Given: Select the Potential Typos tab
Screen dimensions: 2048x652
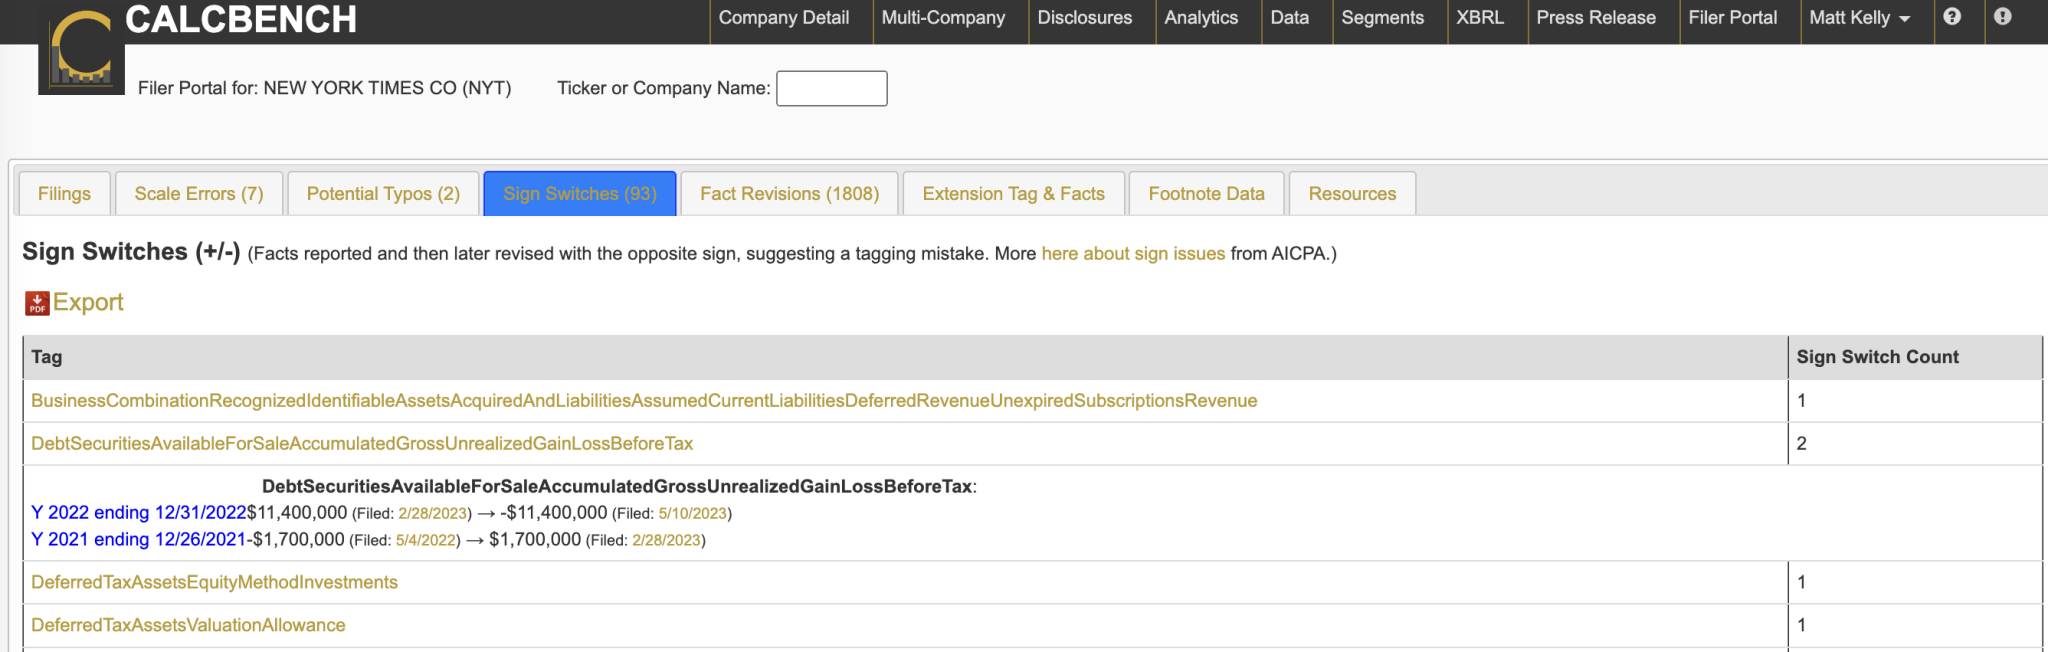Looking at the screenshot, I should 383,194.
